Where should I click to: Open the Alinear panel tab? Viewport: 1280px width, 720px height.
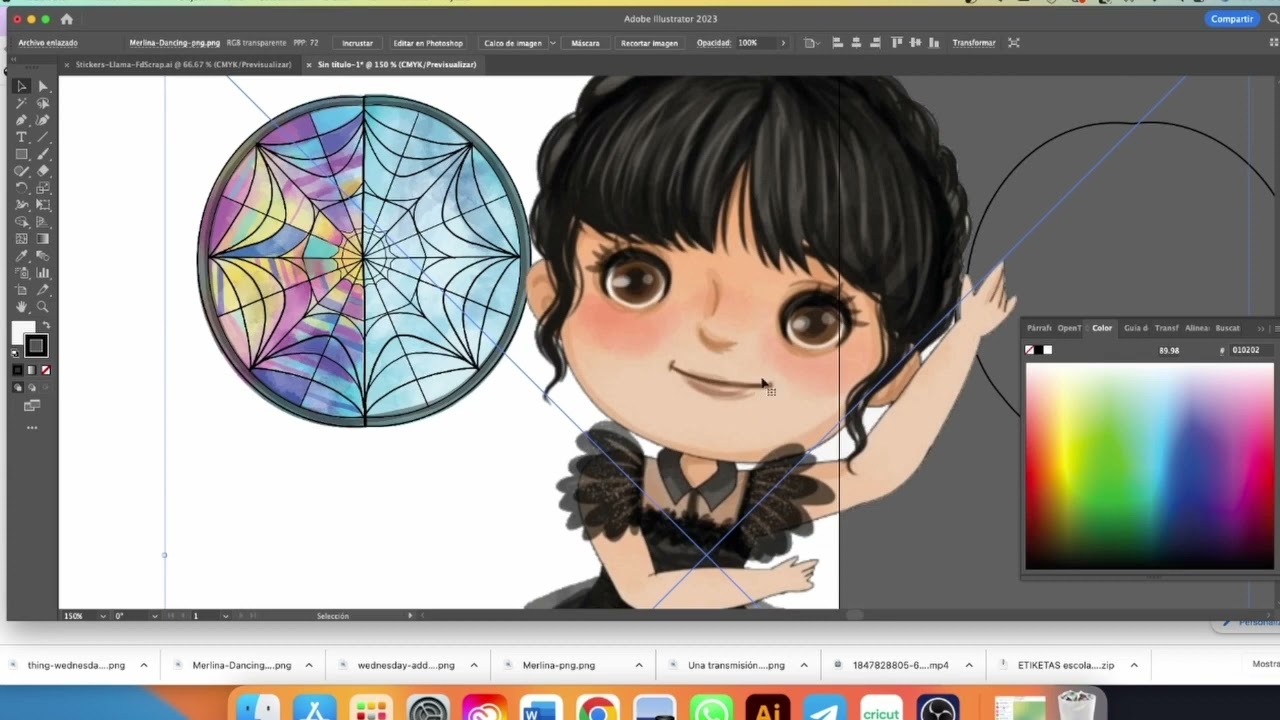coord(1197,328)
